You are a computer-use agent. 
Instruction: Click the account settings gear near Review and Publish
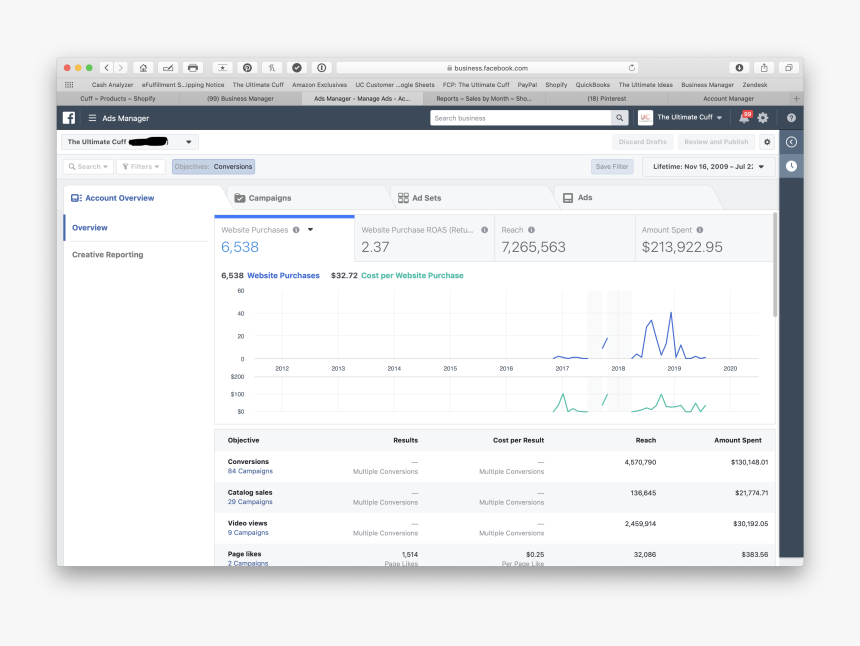[767, 142]
